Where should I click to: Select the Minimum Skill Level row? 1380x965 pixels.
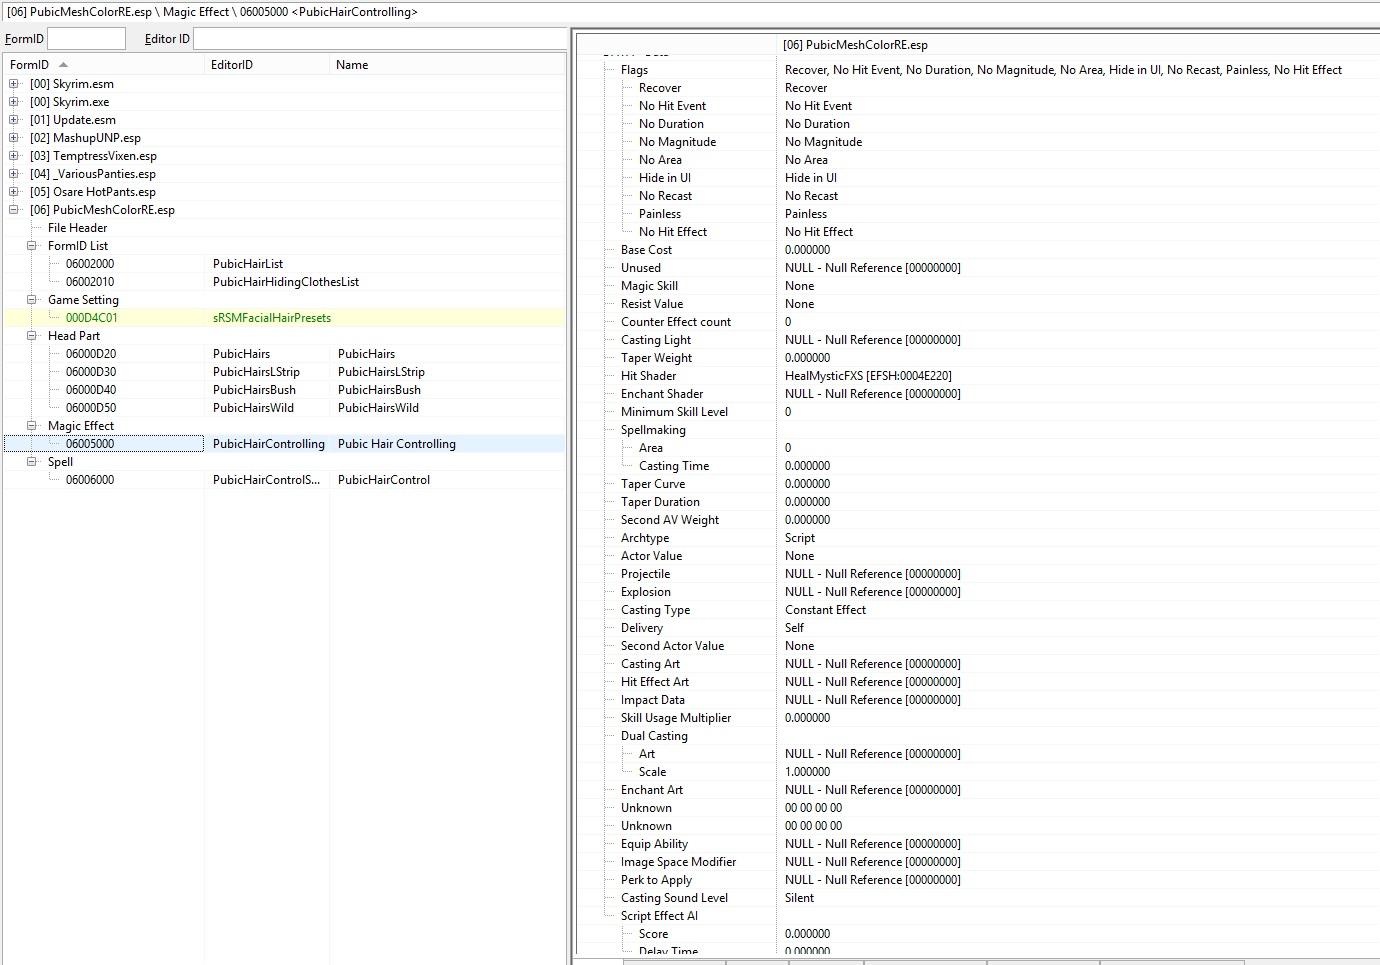(x=978, y=412)
